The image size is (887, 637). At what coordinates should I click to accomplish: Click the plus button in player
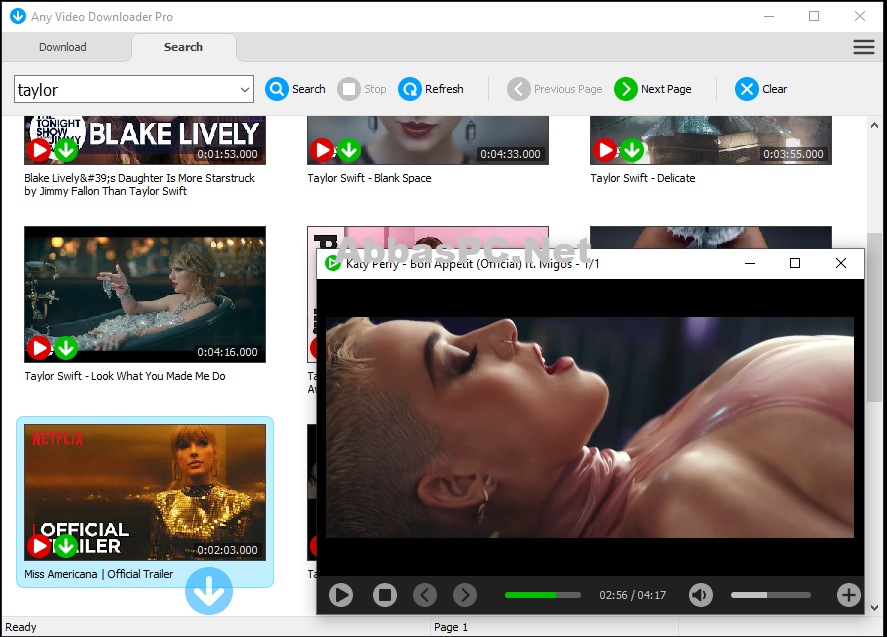[x=849, y=595]
